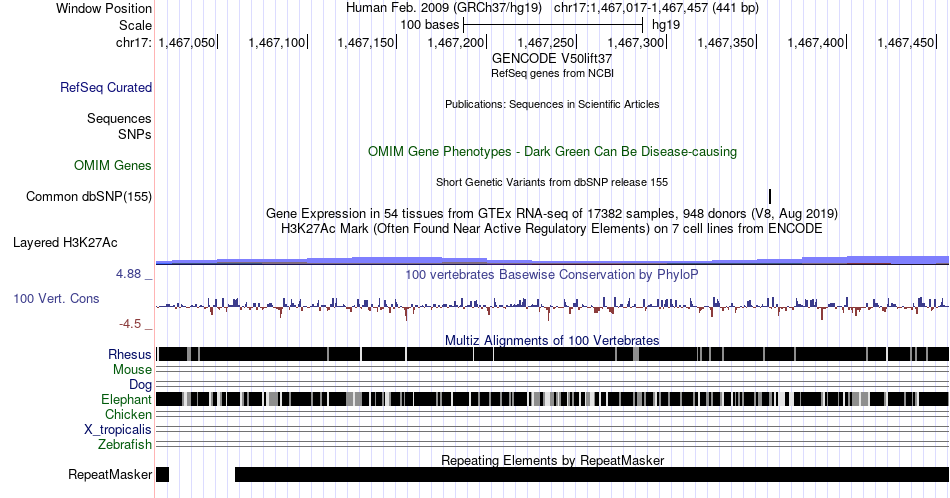Open the OMIM Genes track label
Viewport: 950px width, 498px height.
point(113,165)
